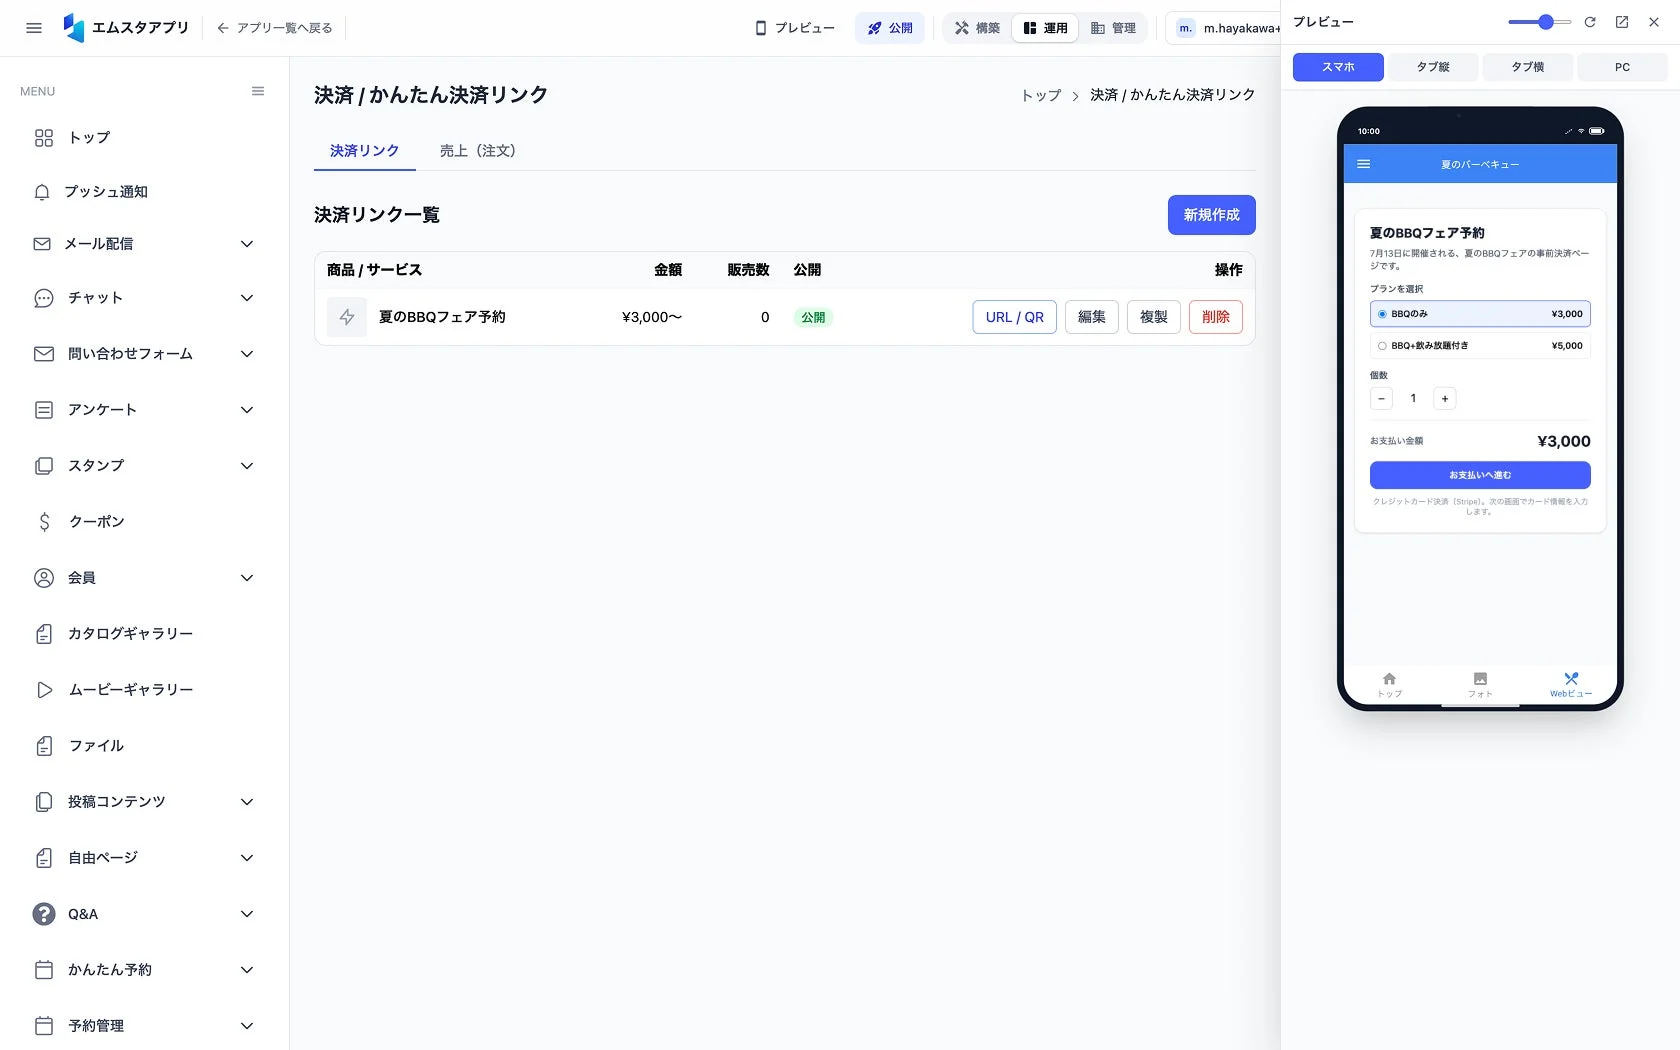Click the プッシュ通知 bell icon

[42, 192]
